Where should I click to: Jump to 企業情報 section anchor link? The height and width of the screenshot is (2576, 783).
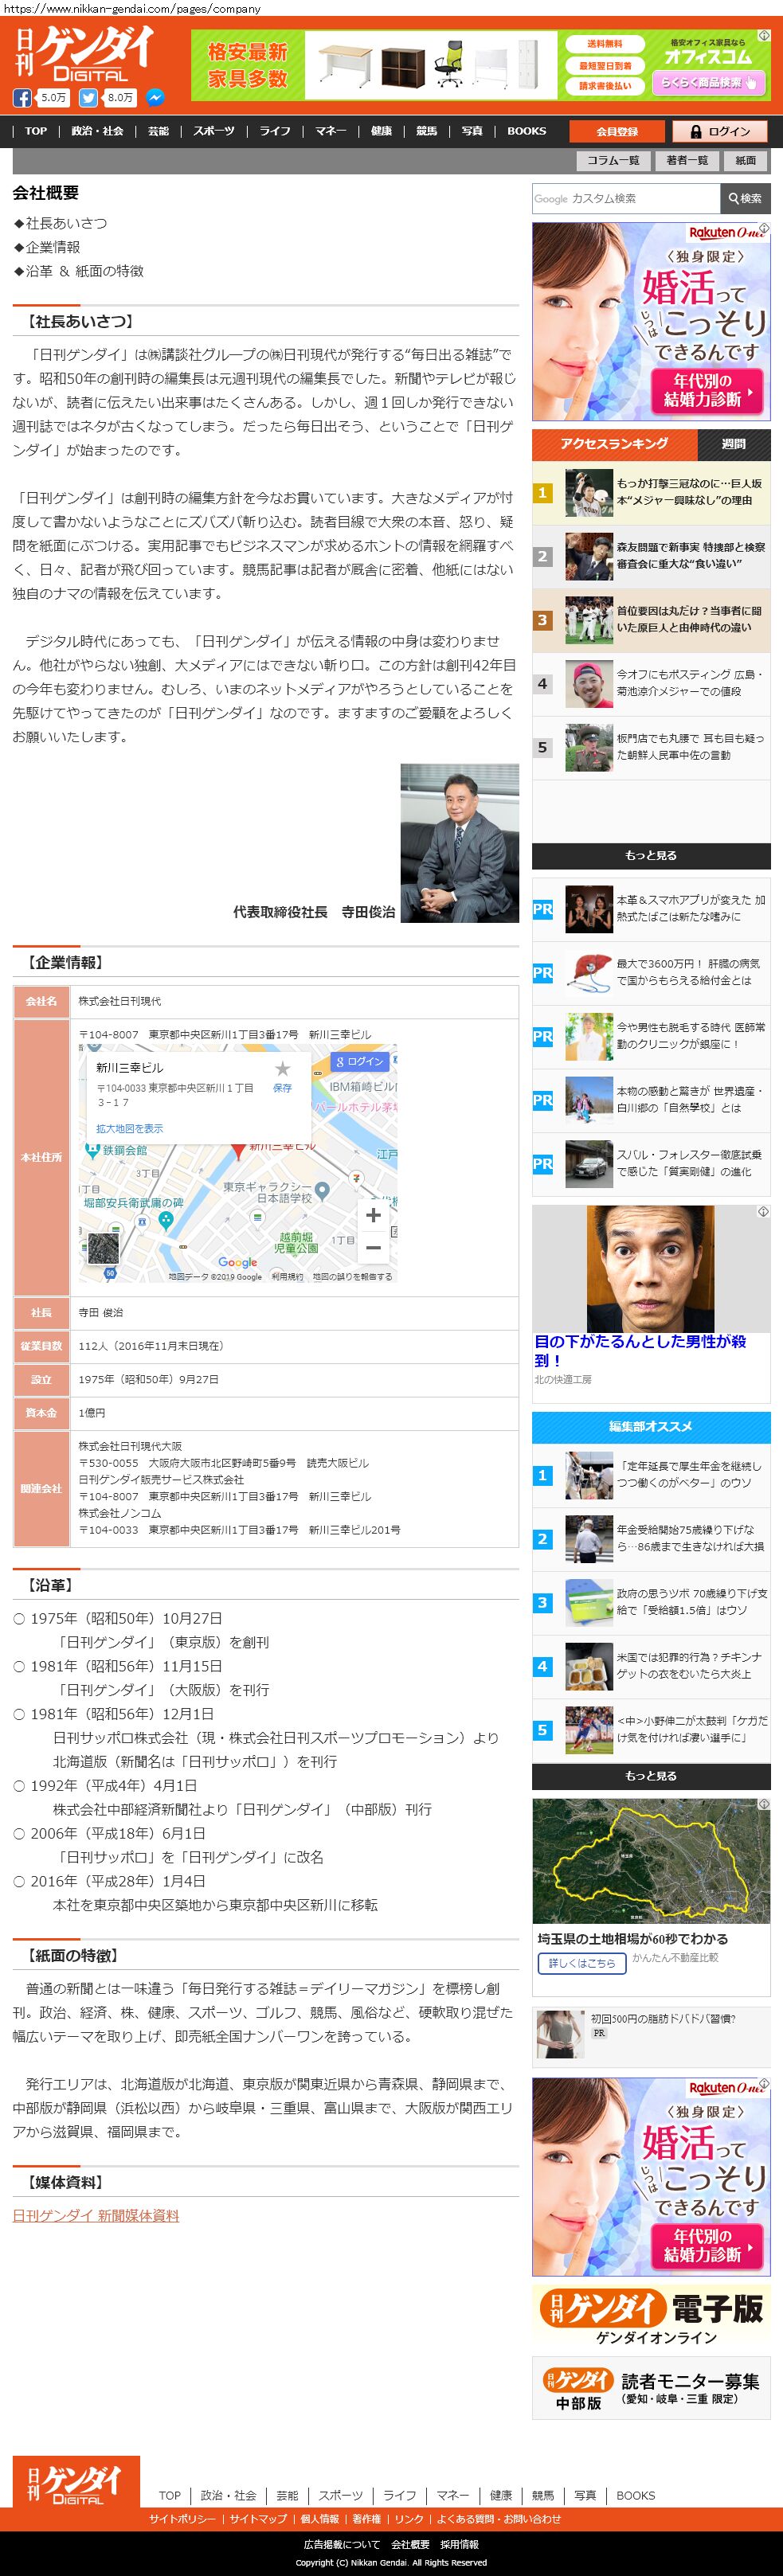(52, 247)
